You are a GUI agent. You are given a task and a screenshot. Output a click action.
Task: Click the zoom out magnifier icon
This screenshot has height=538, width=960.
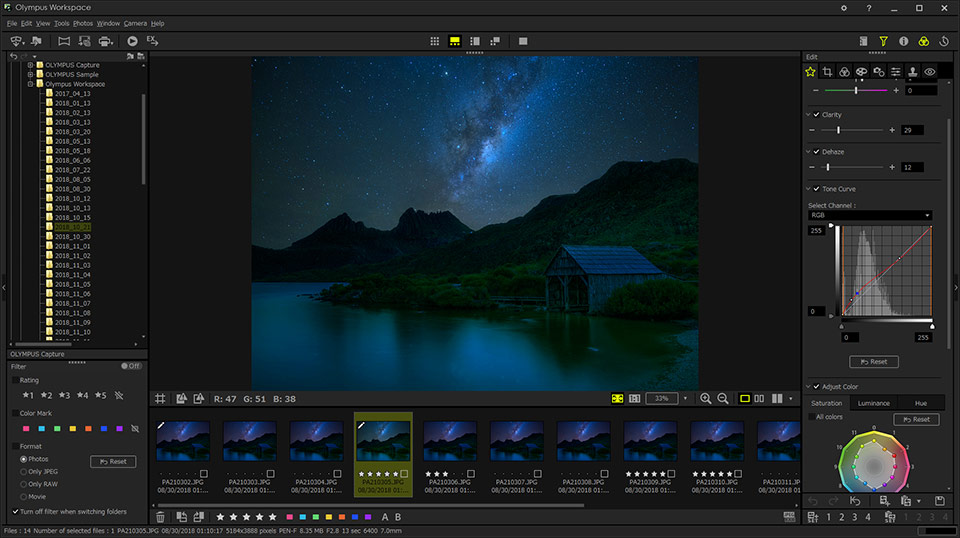click(x=723, y=398)
